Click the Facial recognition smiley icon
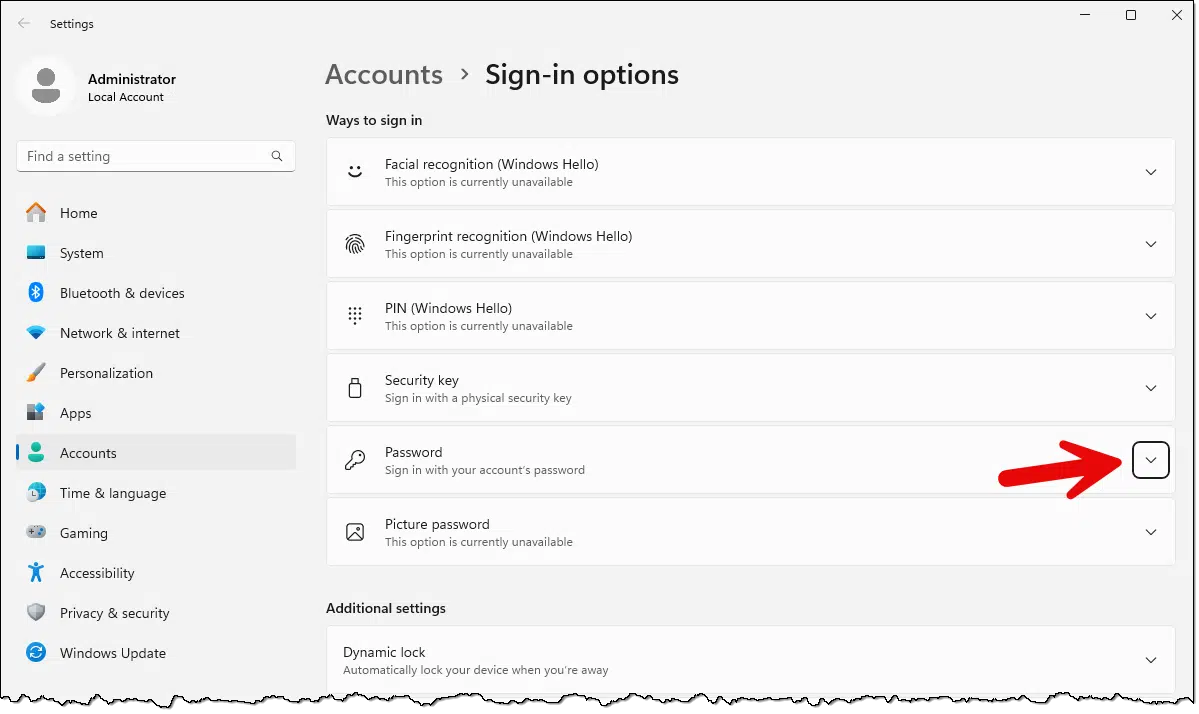This screenshot has width=1199, height=714. pos(355,172)
